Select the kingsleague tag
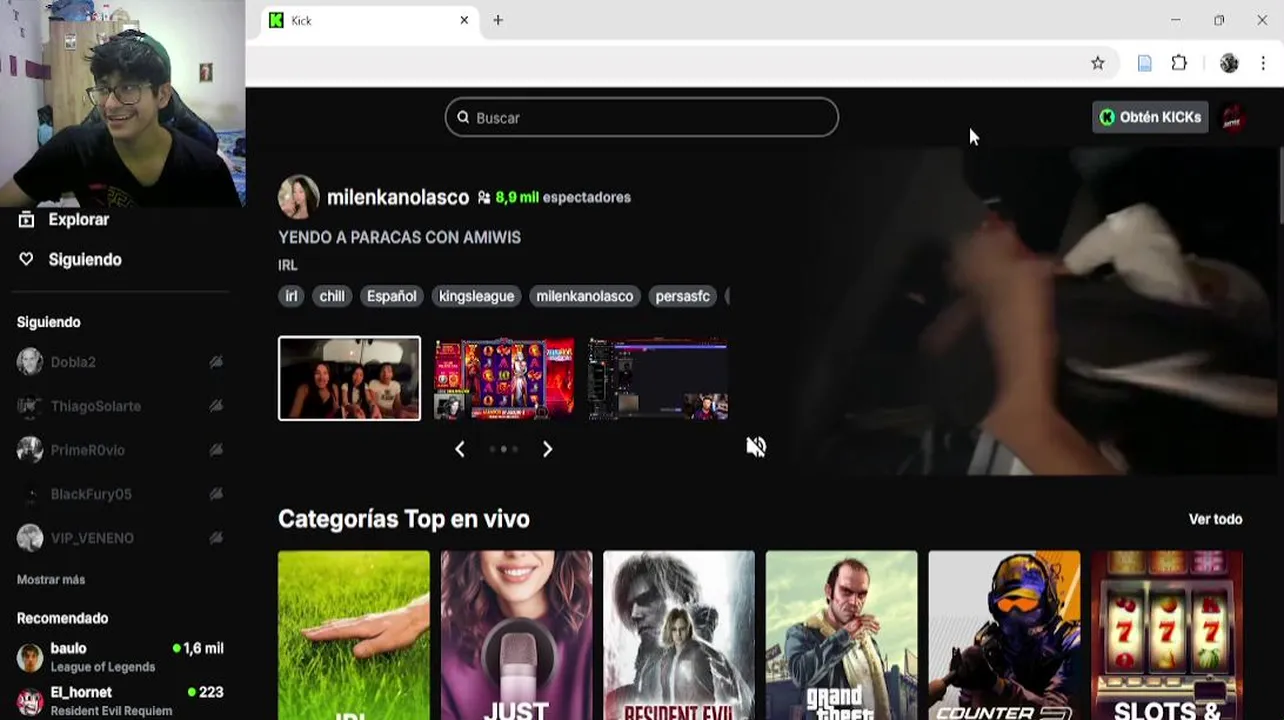This screenshot has height=720, width=1284. 476,296
